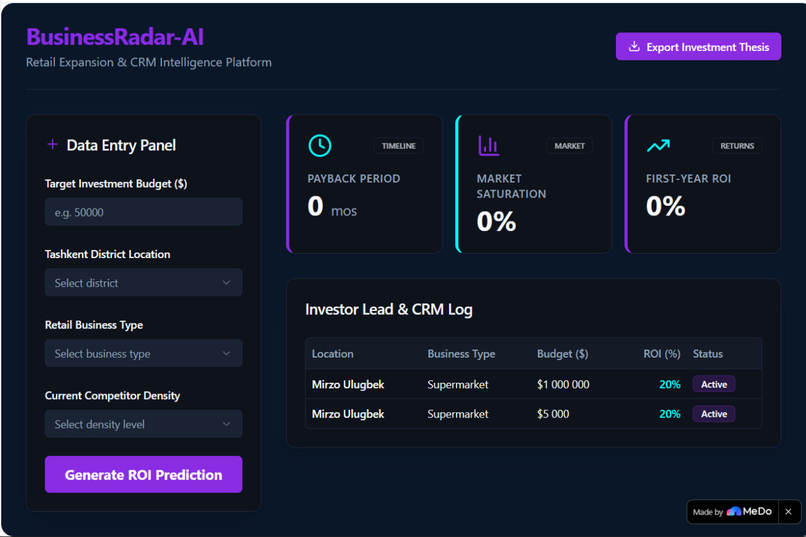The image size is (806, 537).
Task: Open the Select district dropdown
Action: (143, 283)
